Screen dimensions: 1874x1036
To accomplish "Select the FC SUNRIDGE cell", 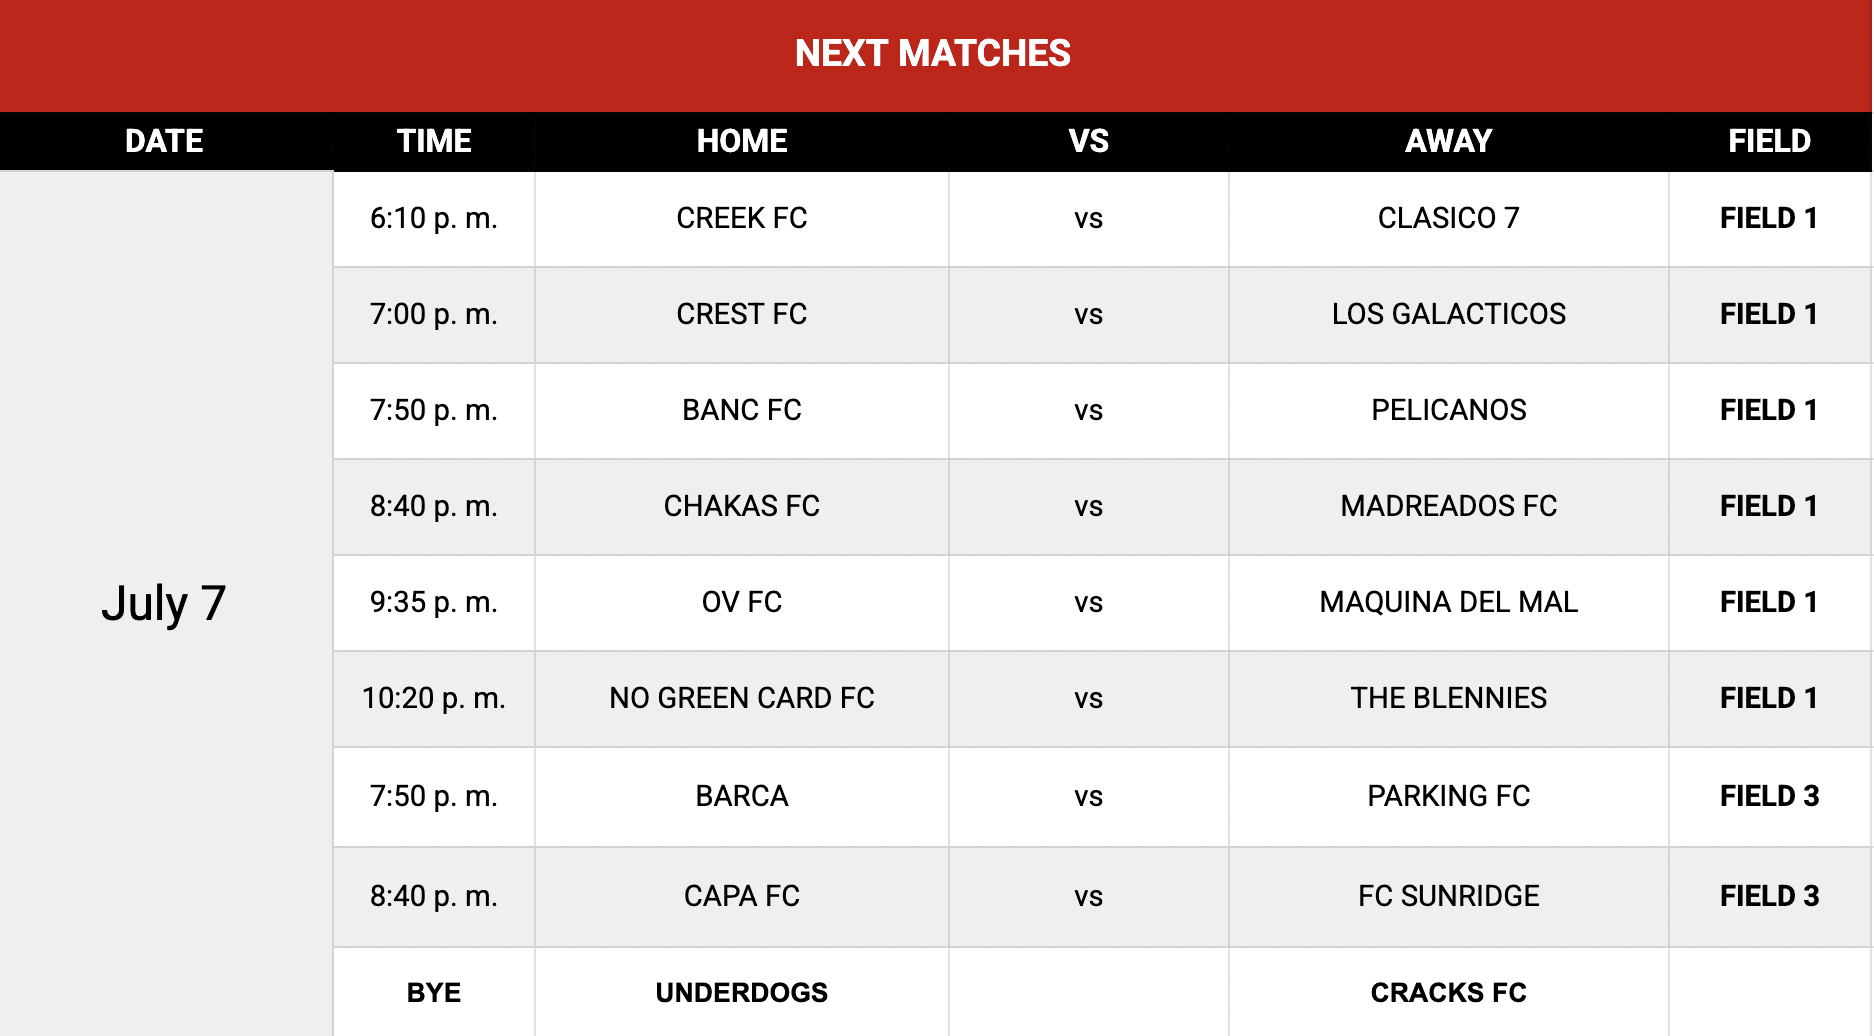I will point(1448,897).
